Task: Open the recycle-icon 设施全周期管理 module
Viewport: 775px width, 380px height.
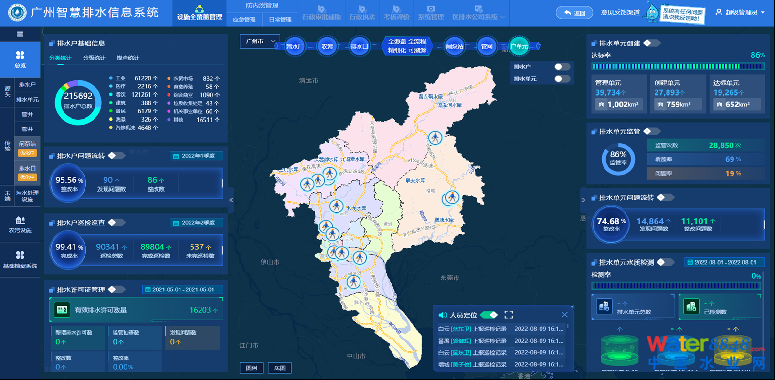Action: click(x=200, y=13)
